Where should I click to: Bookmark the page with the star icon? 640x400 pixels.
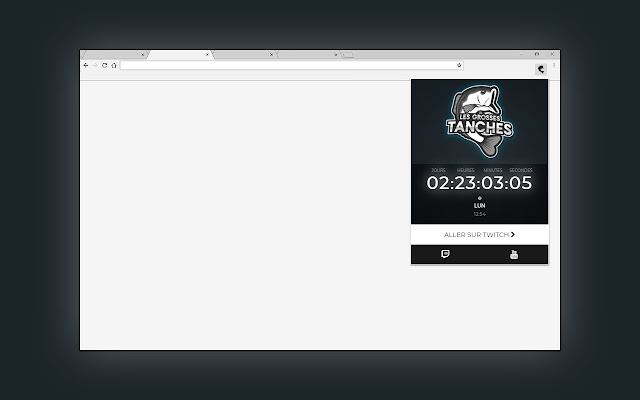point(459,65)
